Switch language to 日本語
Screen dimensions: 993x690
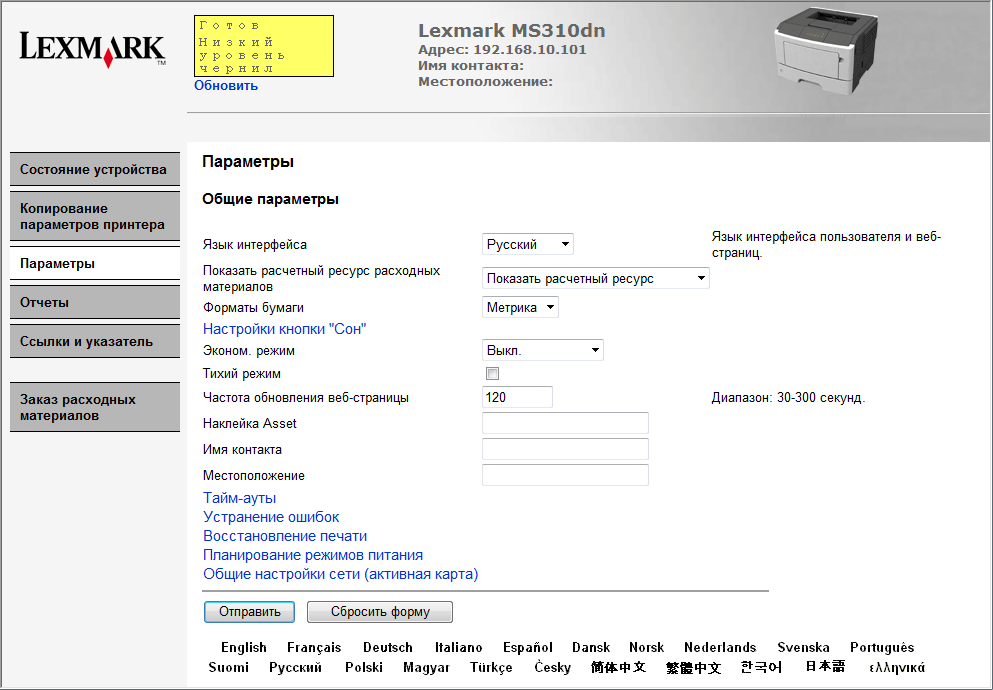point(825,666)
